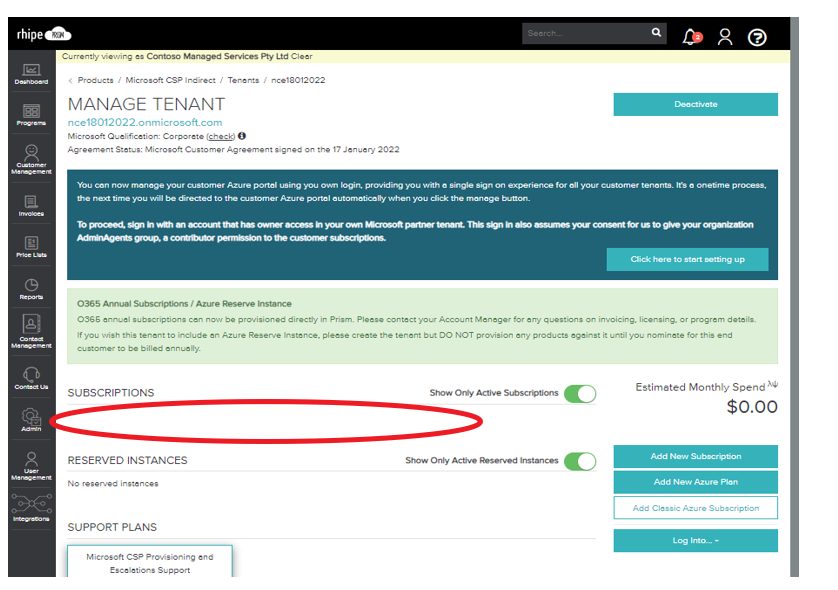The width and height of the screenshot is (838, 590).
Task: Open Contact Us headset icon
Action: pyautogui.click(x=31, y=378)
